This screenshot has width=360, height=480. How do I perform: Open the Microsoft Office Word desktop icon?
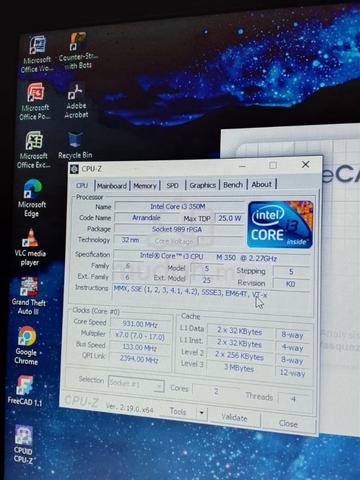tap(36, 55)
